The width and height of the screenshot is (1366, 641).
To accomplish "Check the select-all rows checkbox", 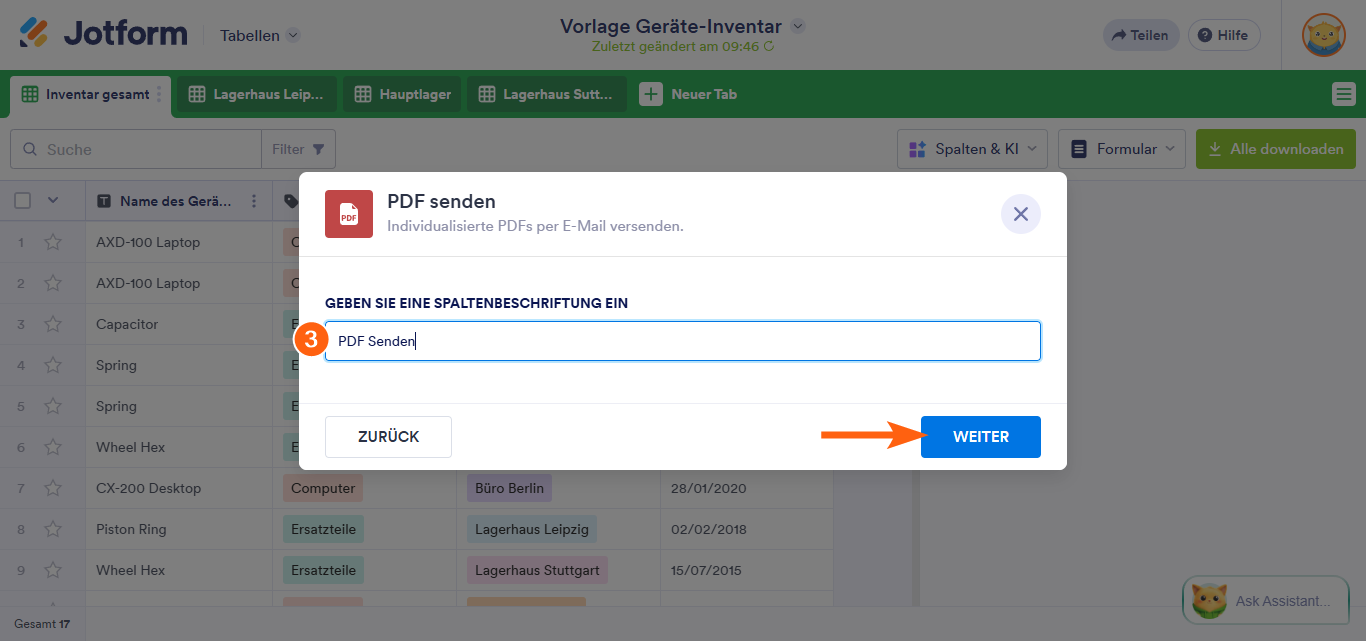I will (x=22, y=200).
